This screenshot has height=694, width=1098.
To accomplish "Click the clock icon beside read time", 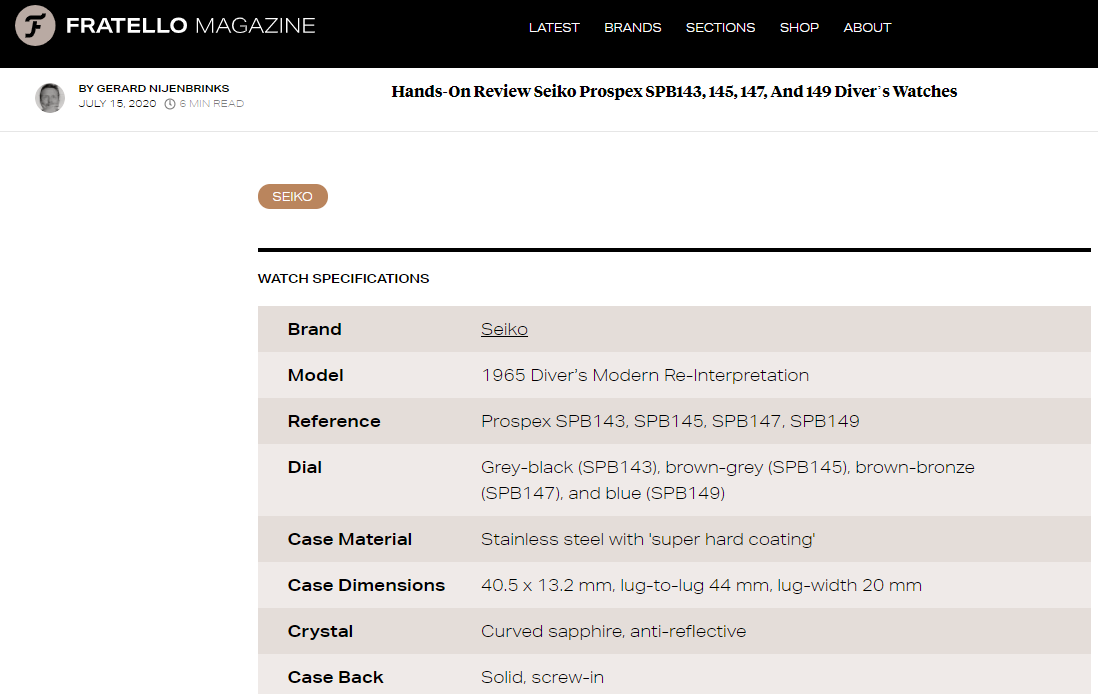I will click(170, 104).
